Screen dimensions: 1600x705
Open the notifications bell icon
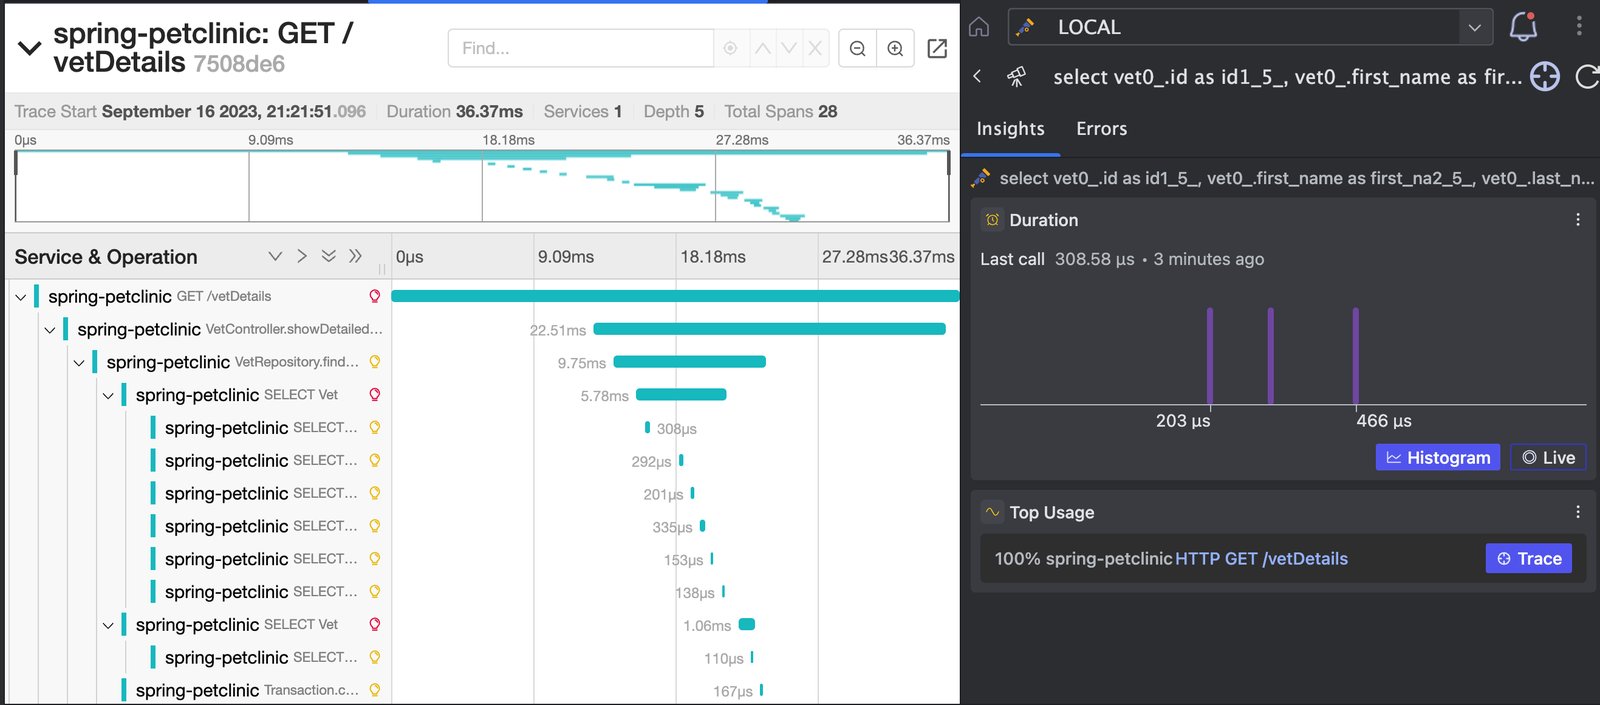click(x=1523, y=27)
